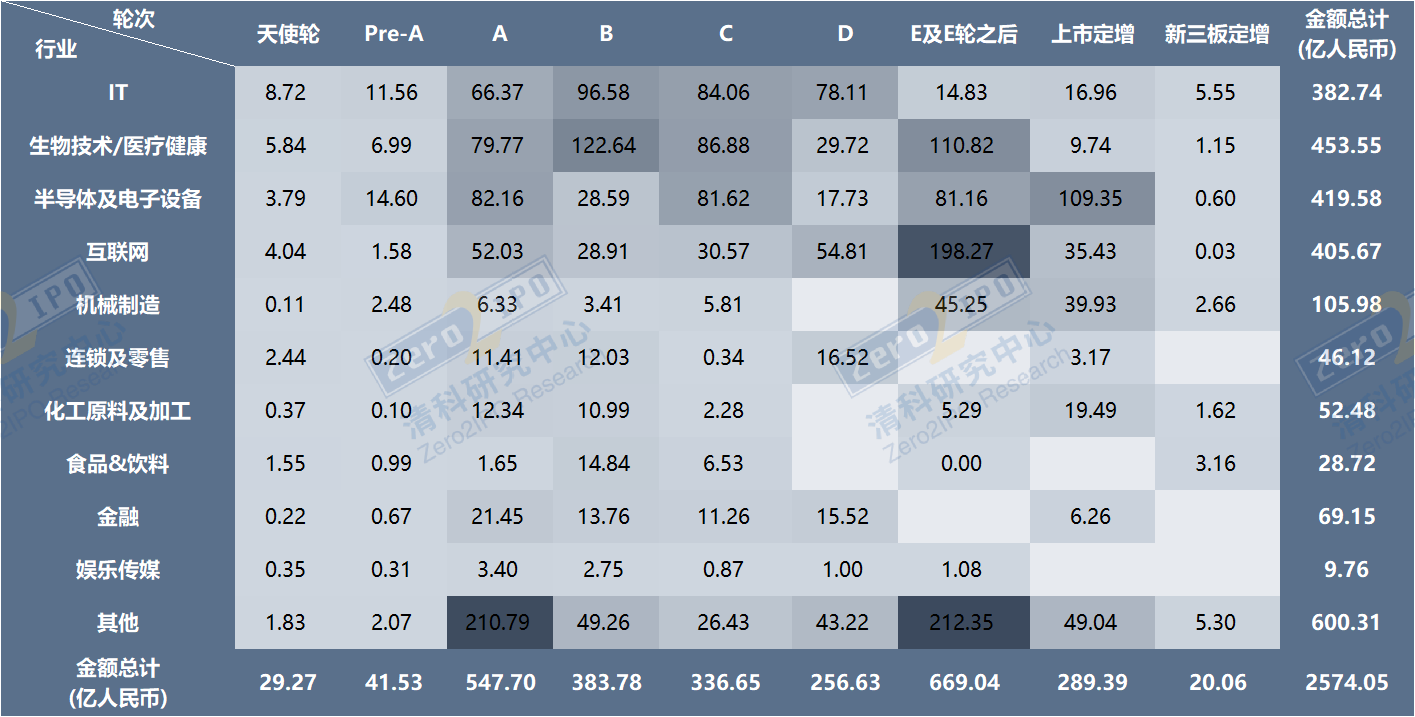Select the 上市定增 column header
The width and height of the screenshot is (1415, 717).
[1092, 34]
